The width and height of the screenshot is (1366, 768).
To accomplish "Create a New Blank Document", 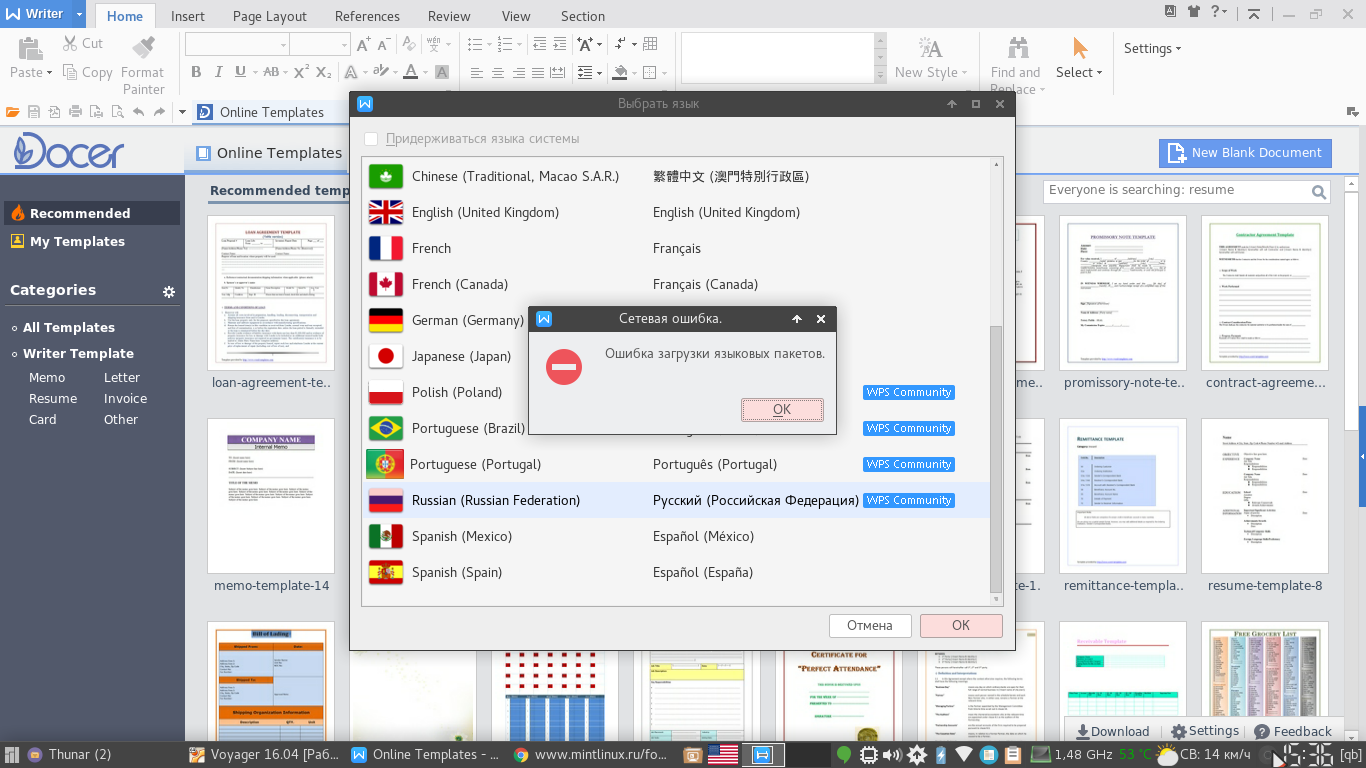I will (1245, 152).
